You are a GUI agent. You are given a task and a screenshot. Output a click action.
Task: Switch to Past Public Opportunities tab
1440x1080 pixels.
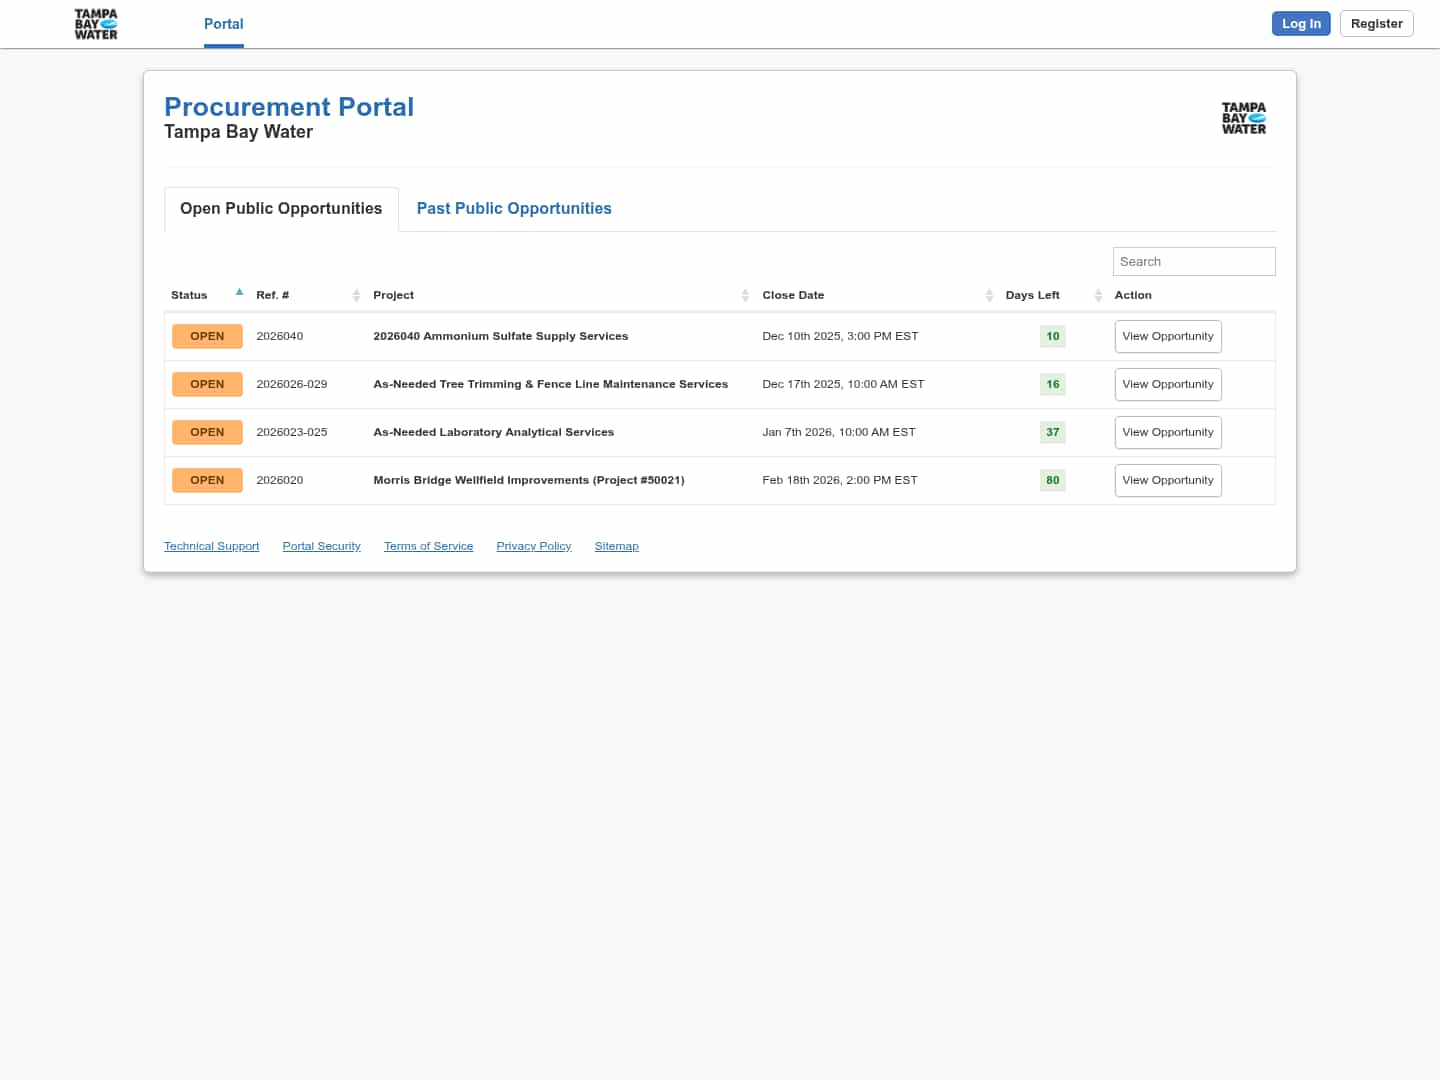[513, 208]
